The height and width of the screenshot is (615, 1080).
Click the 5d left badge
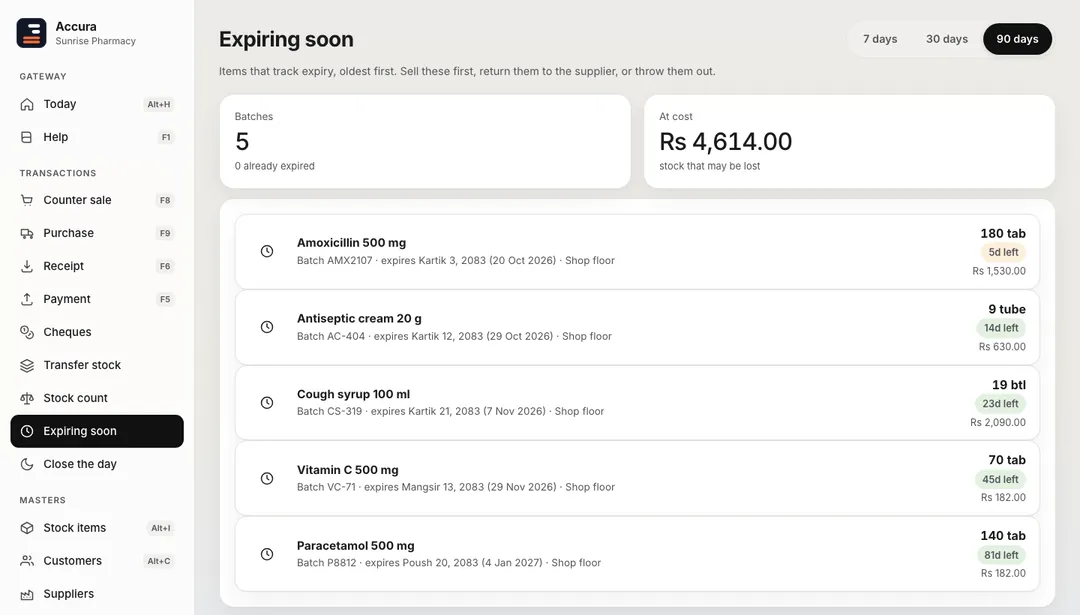pos(1003,252)
